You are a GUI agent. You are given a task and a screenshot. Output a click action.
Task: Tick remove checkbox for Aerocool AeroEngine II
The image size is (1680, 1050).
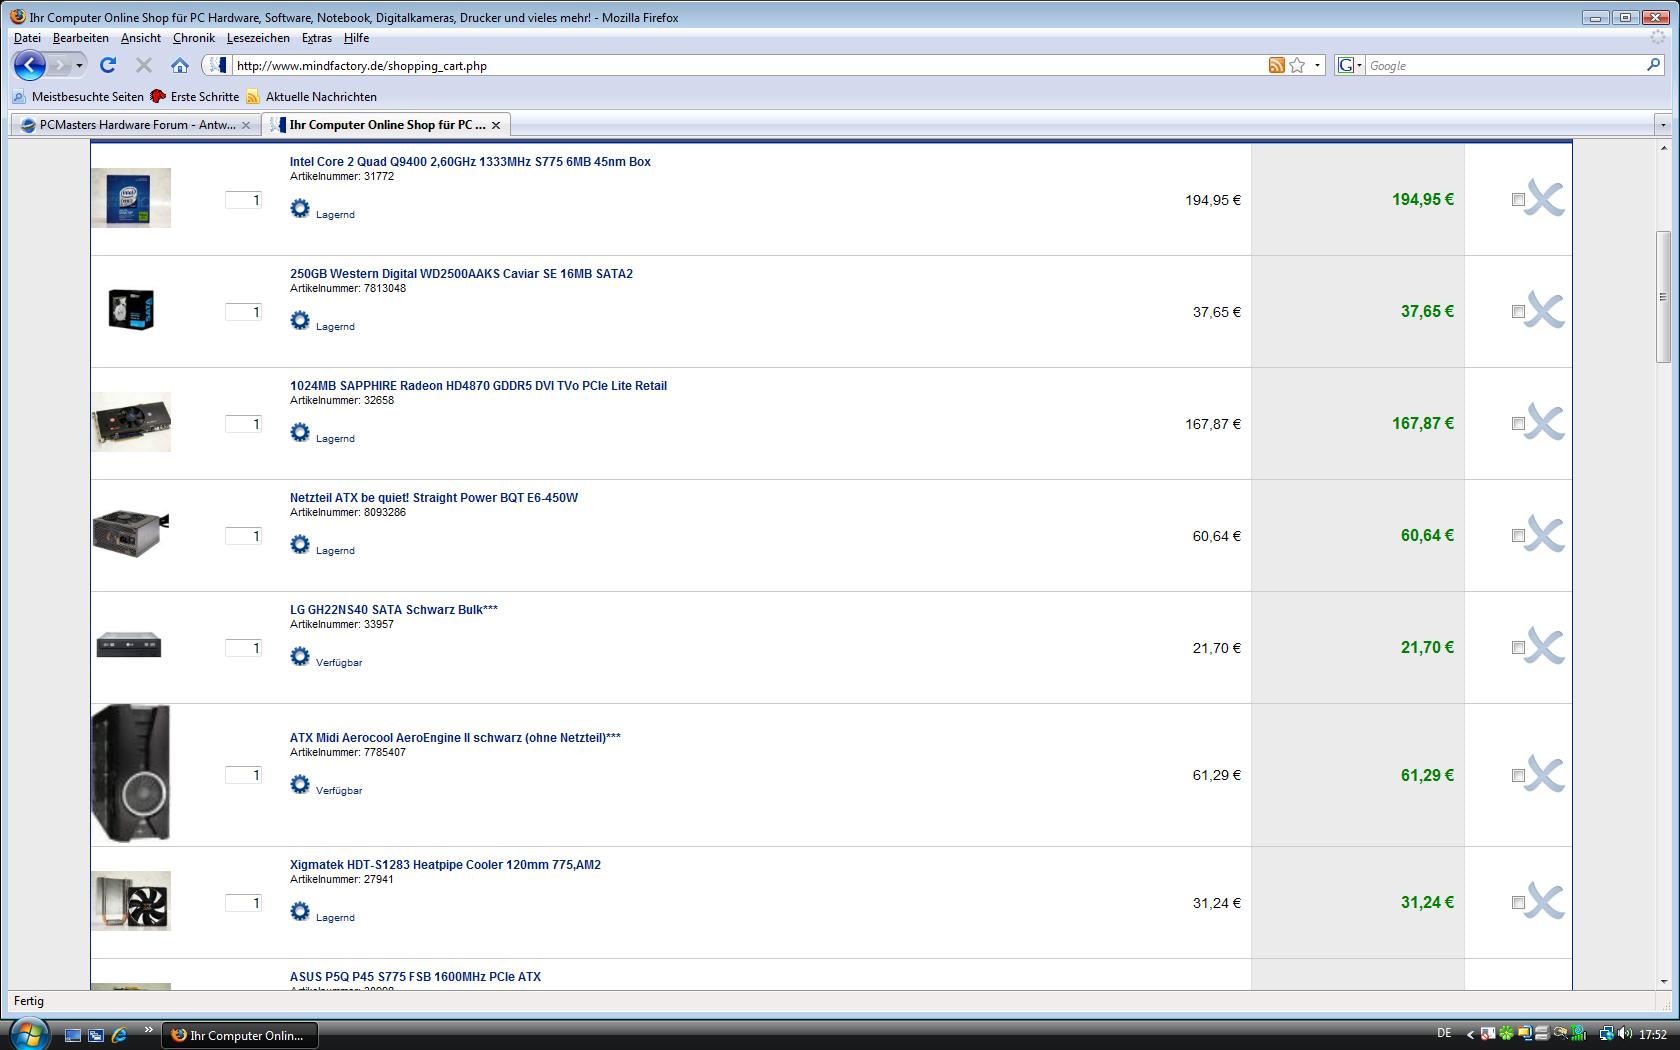click(x=1518, y=775)
